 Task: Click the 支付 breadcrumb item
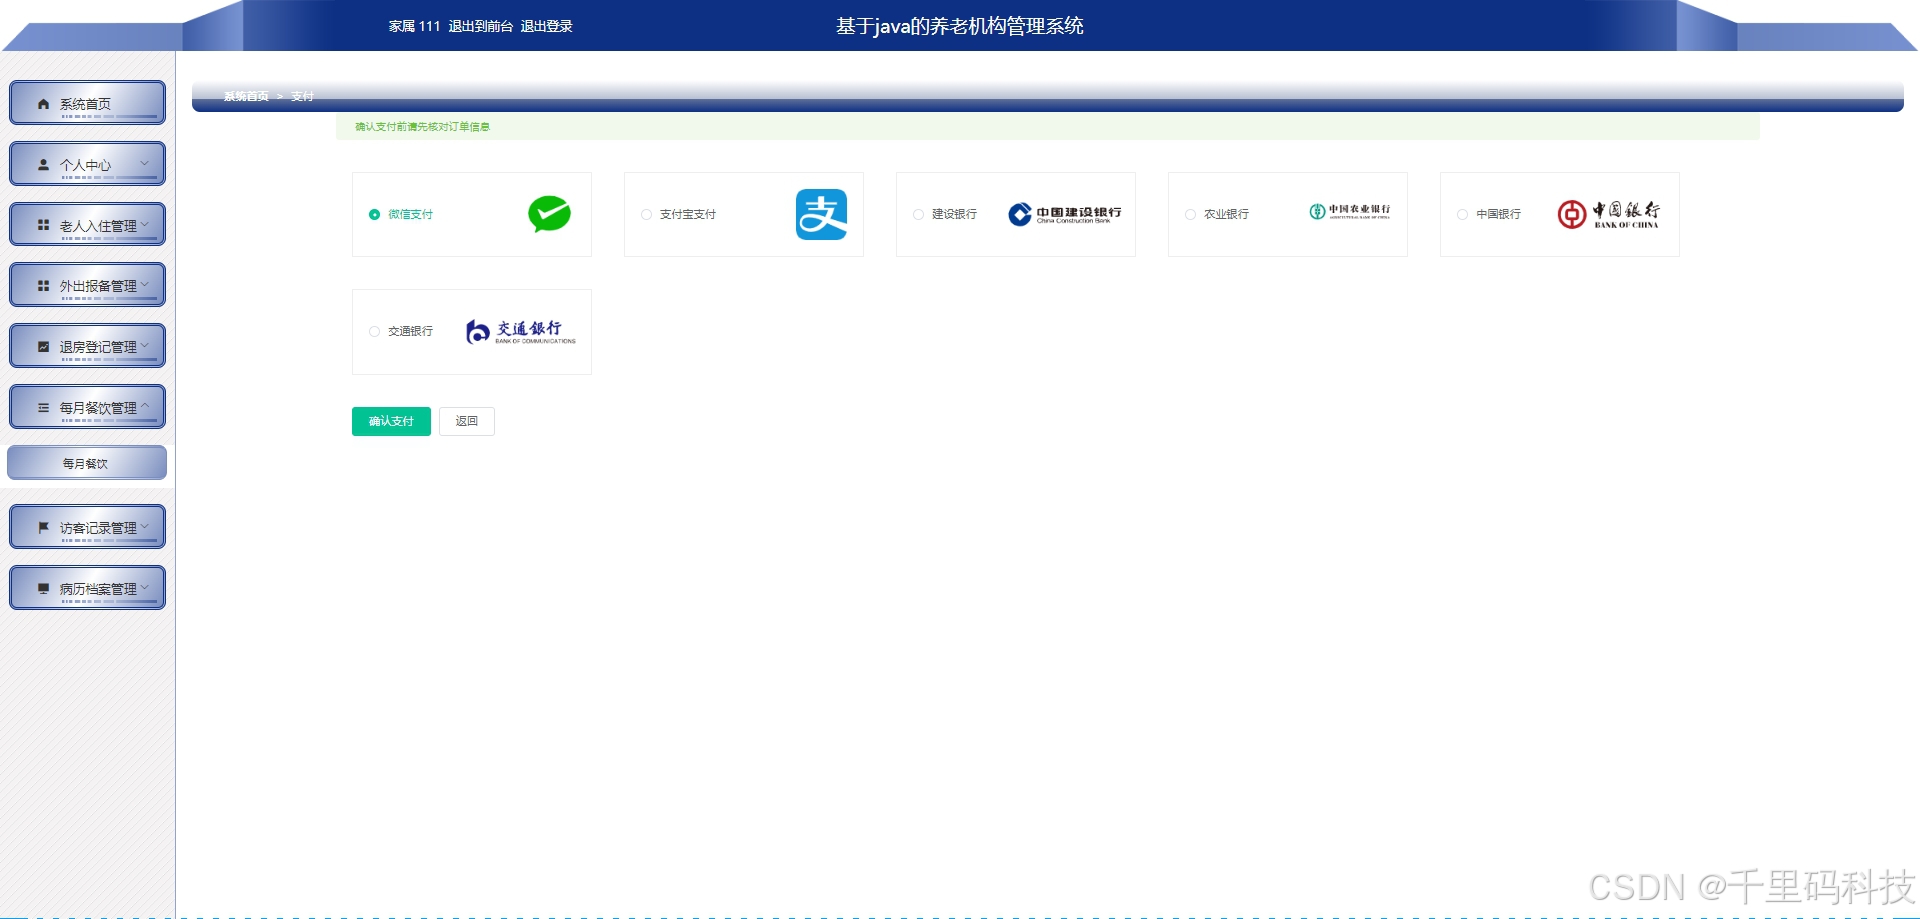(302, 96)
